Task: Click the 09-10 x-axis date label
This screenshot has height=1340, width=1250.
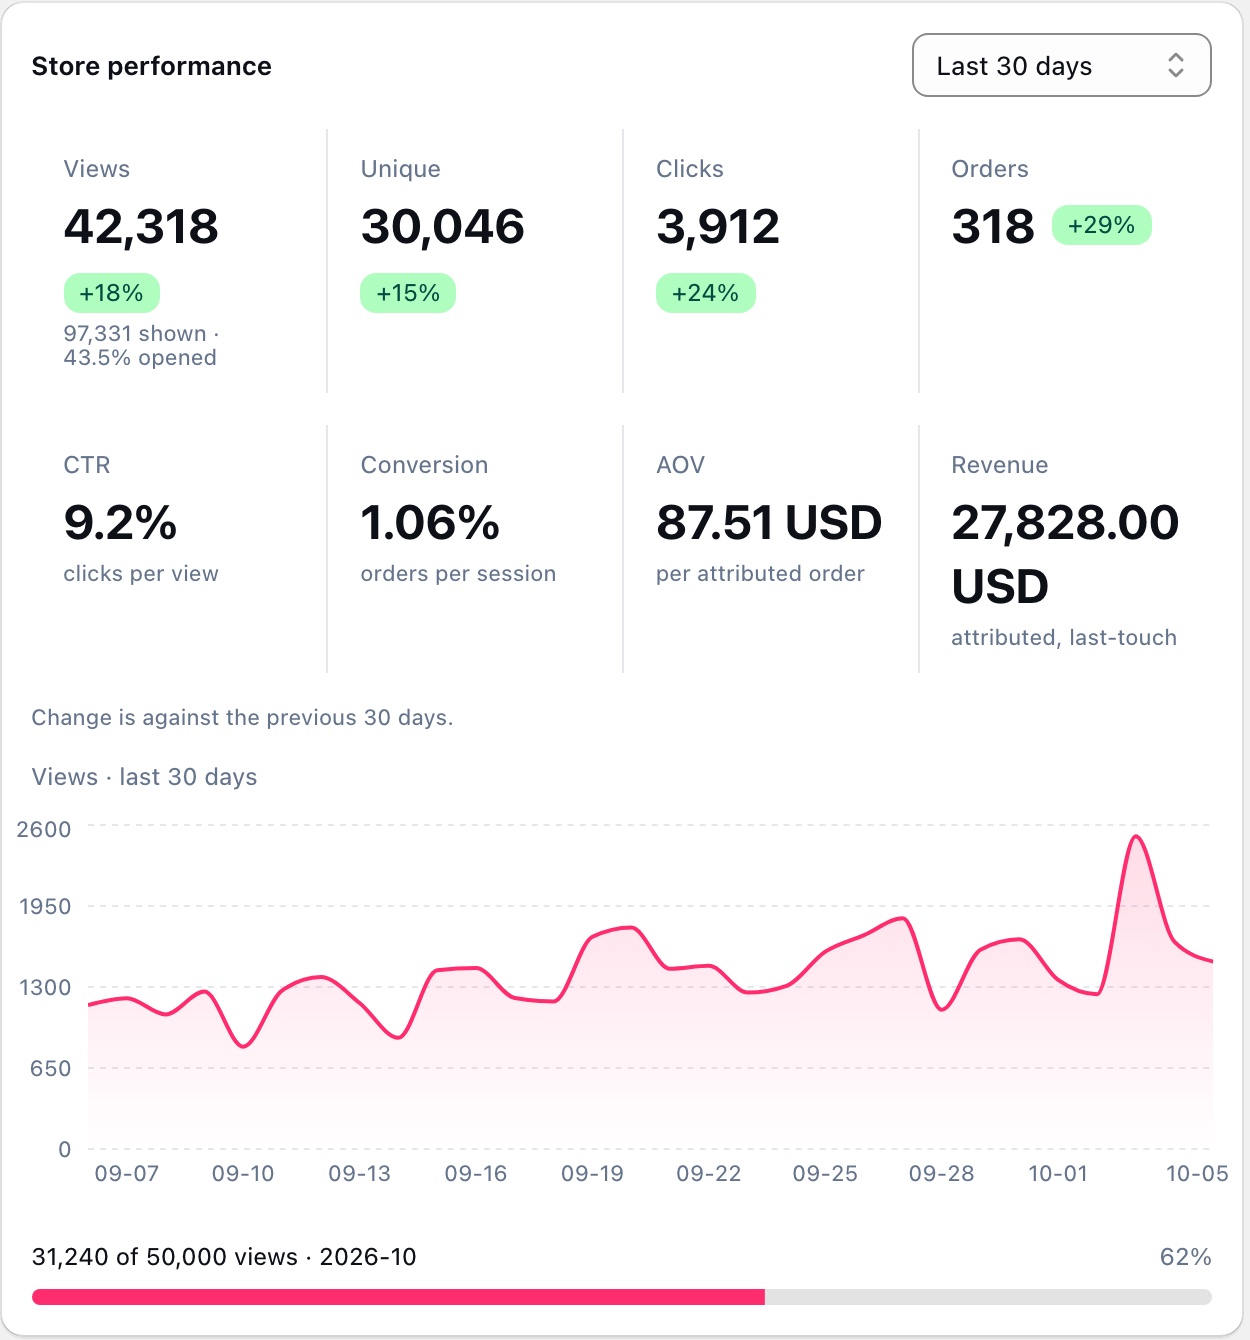Action: [243, 1174]
